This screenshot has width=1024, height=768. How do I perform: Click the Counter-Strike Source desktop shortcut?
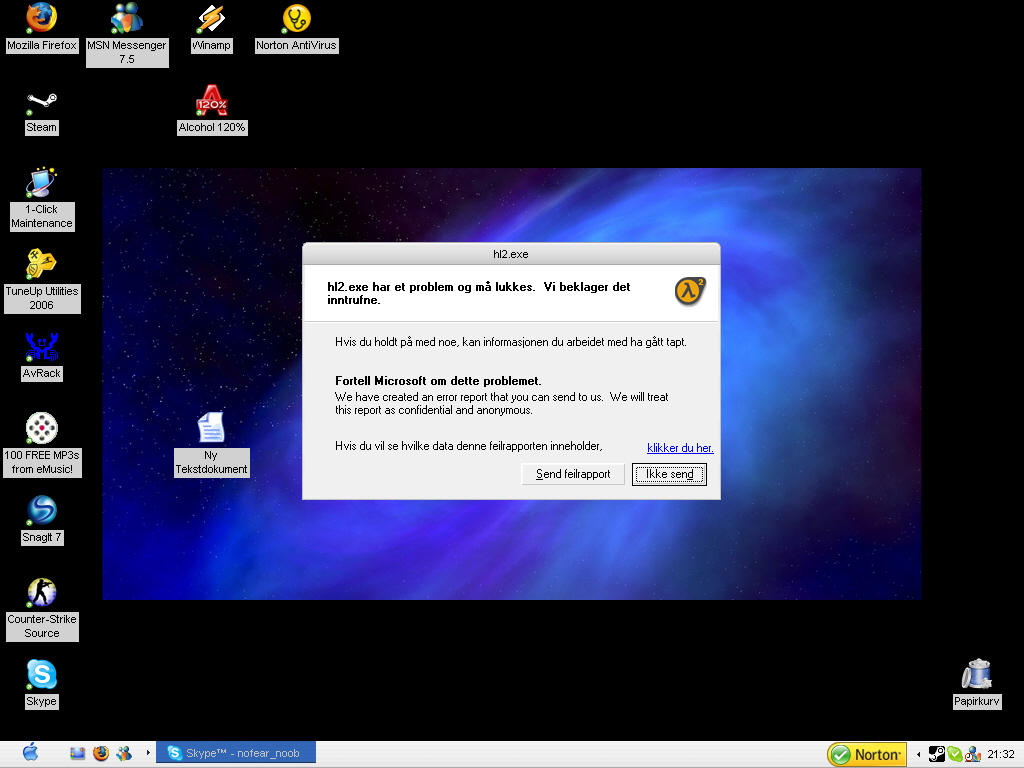pos(42,609)
